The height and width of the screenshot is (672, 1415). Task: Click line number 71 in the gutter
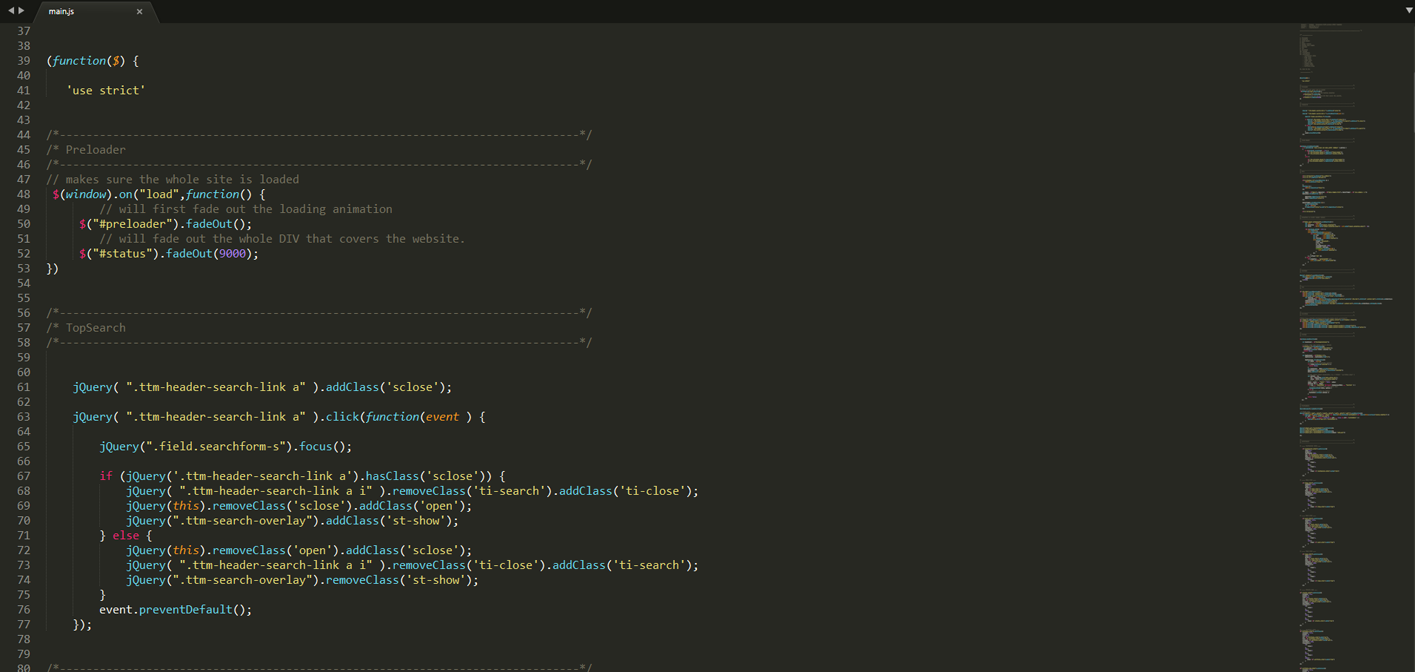(x=23, y=535)
